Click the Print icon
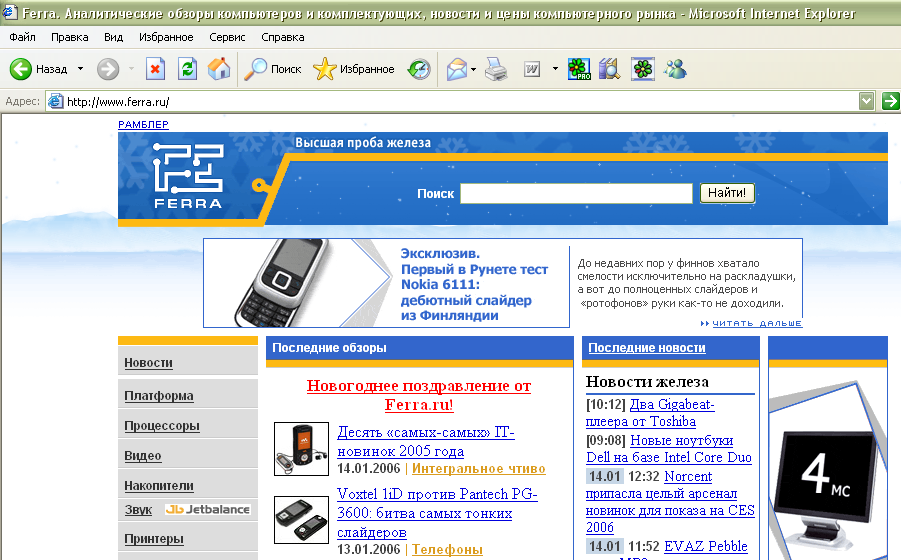The height and width of the screenshot is (560, 901). (x=496, y=69)
